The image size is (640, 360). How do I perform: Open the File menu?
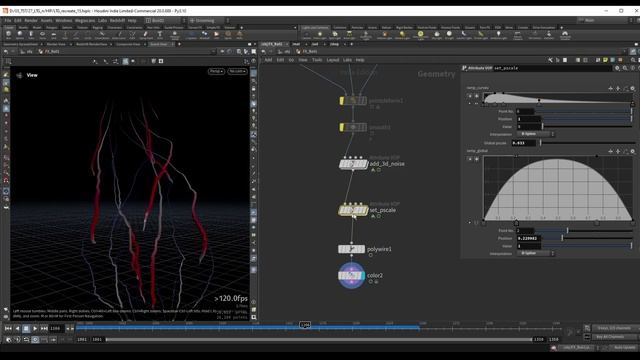coord(8,20)
